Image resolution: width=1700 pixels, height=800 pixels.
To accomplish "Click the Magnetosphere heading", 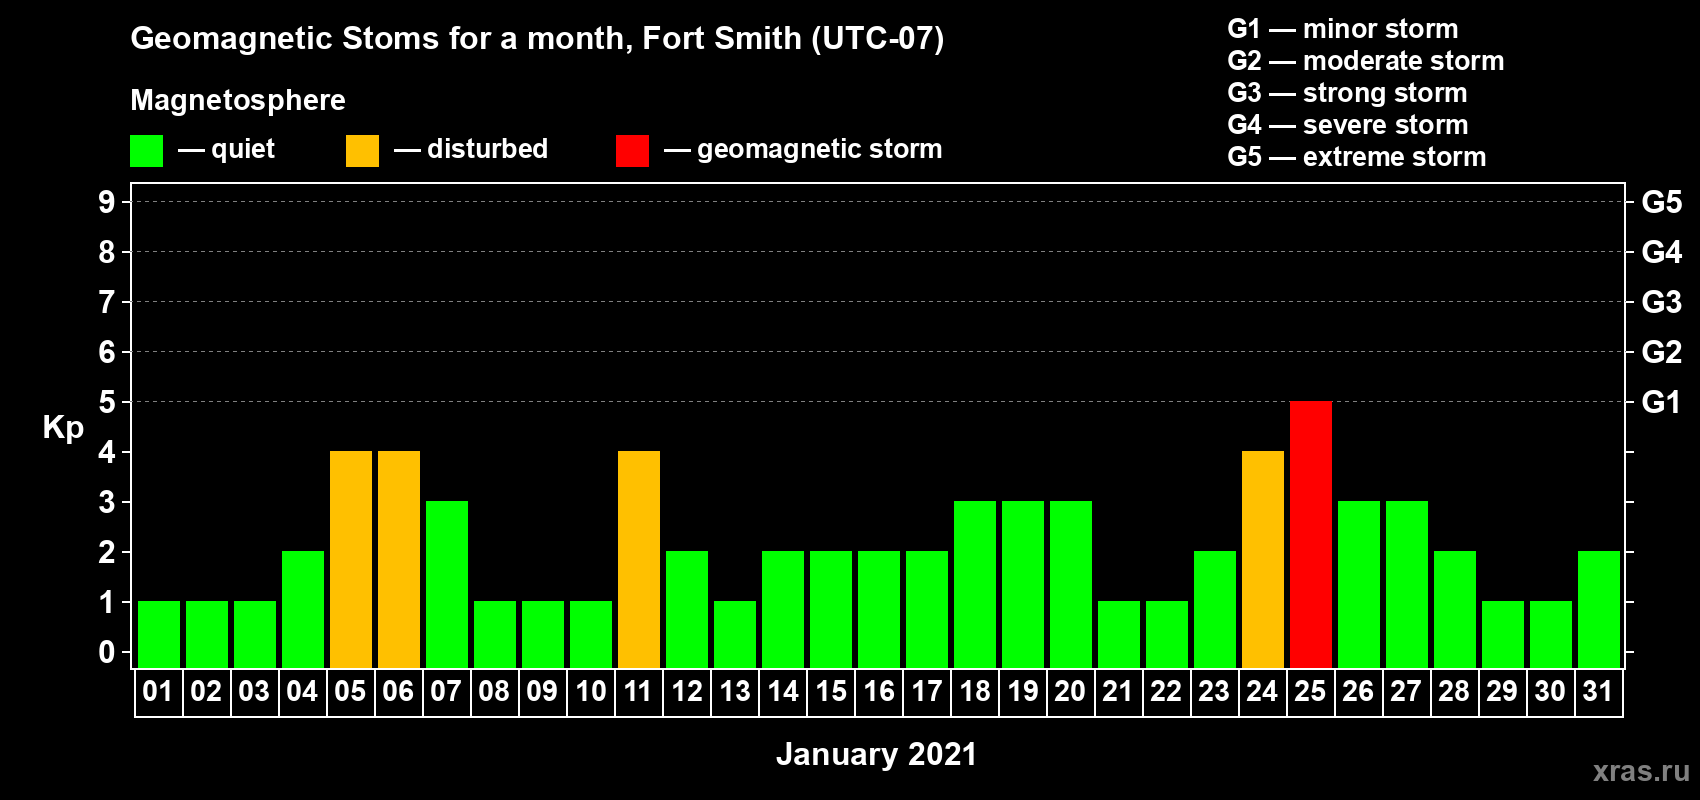I will click(x=238, y=101).
